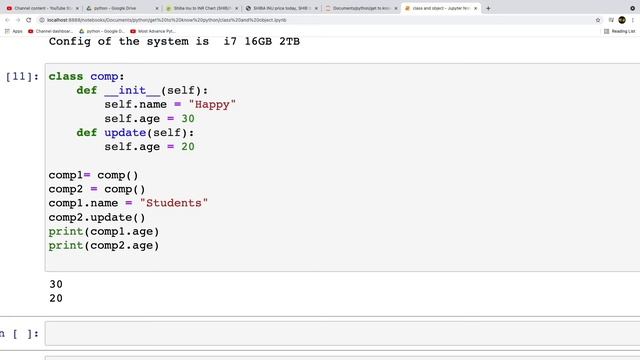Go back with the browser back arrow

tap(7, 20)
